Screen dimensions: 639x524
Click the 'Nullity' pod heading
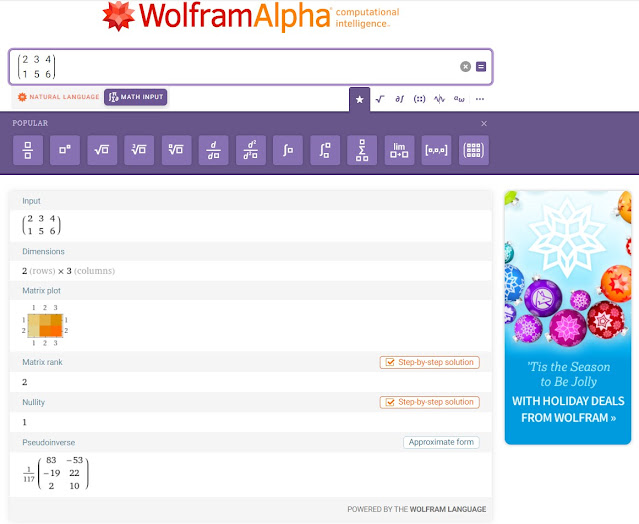(33, 402)
